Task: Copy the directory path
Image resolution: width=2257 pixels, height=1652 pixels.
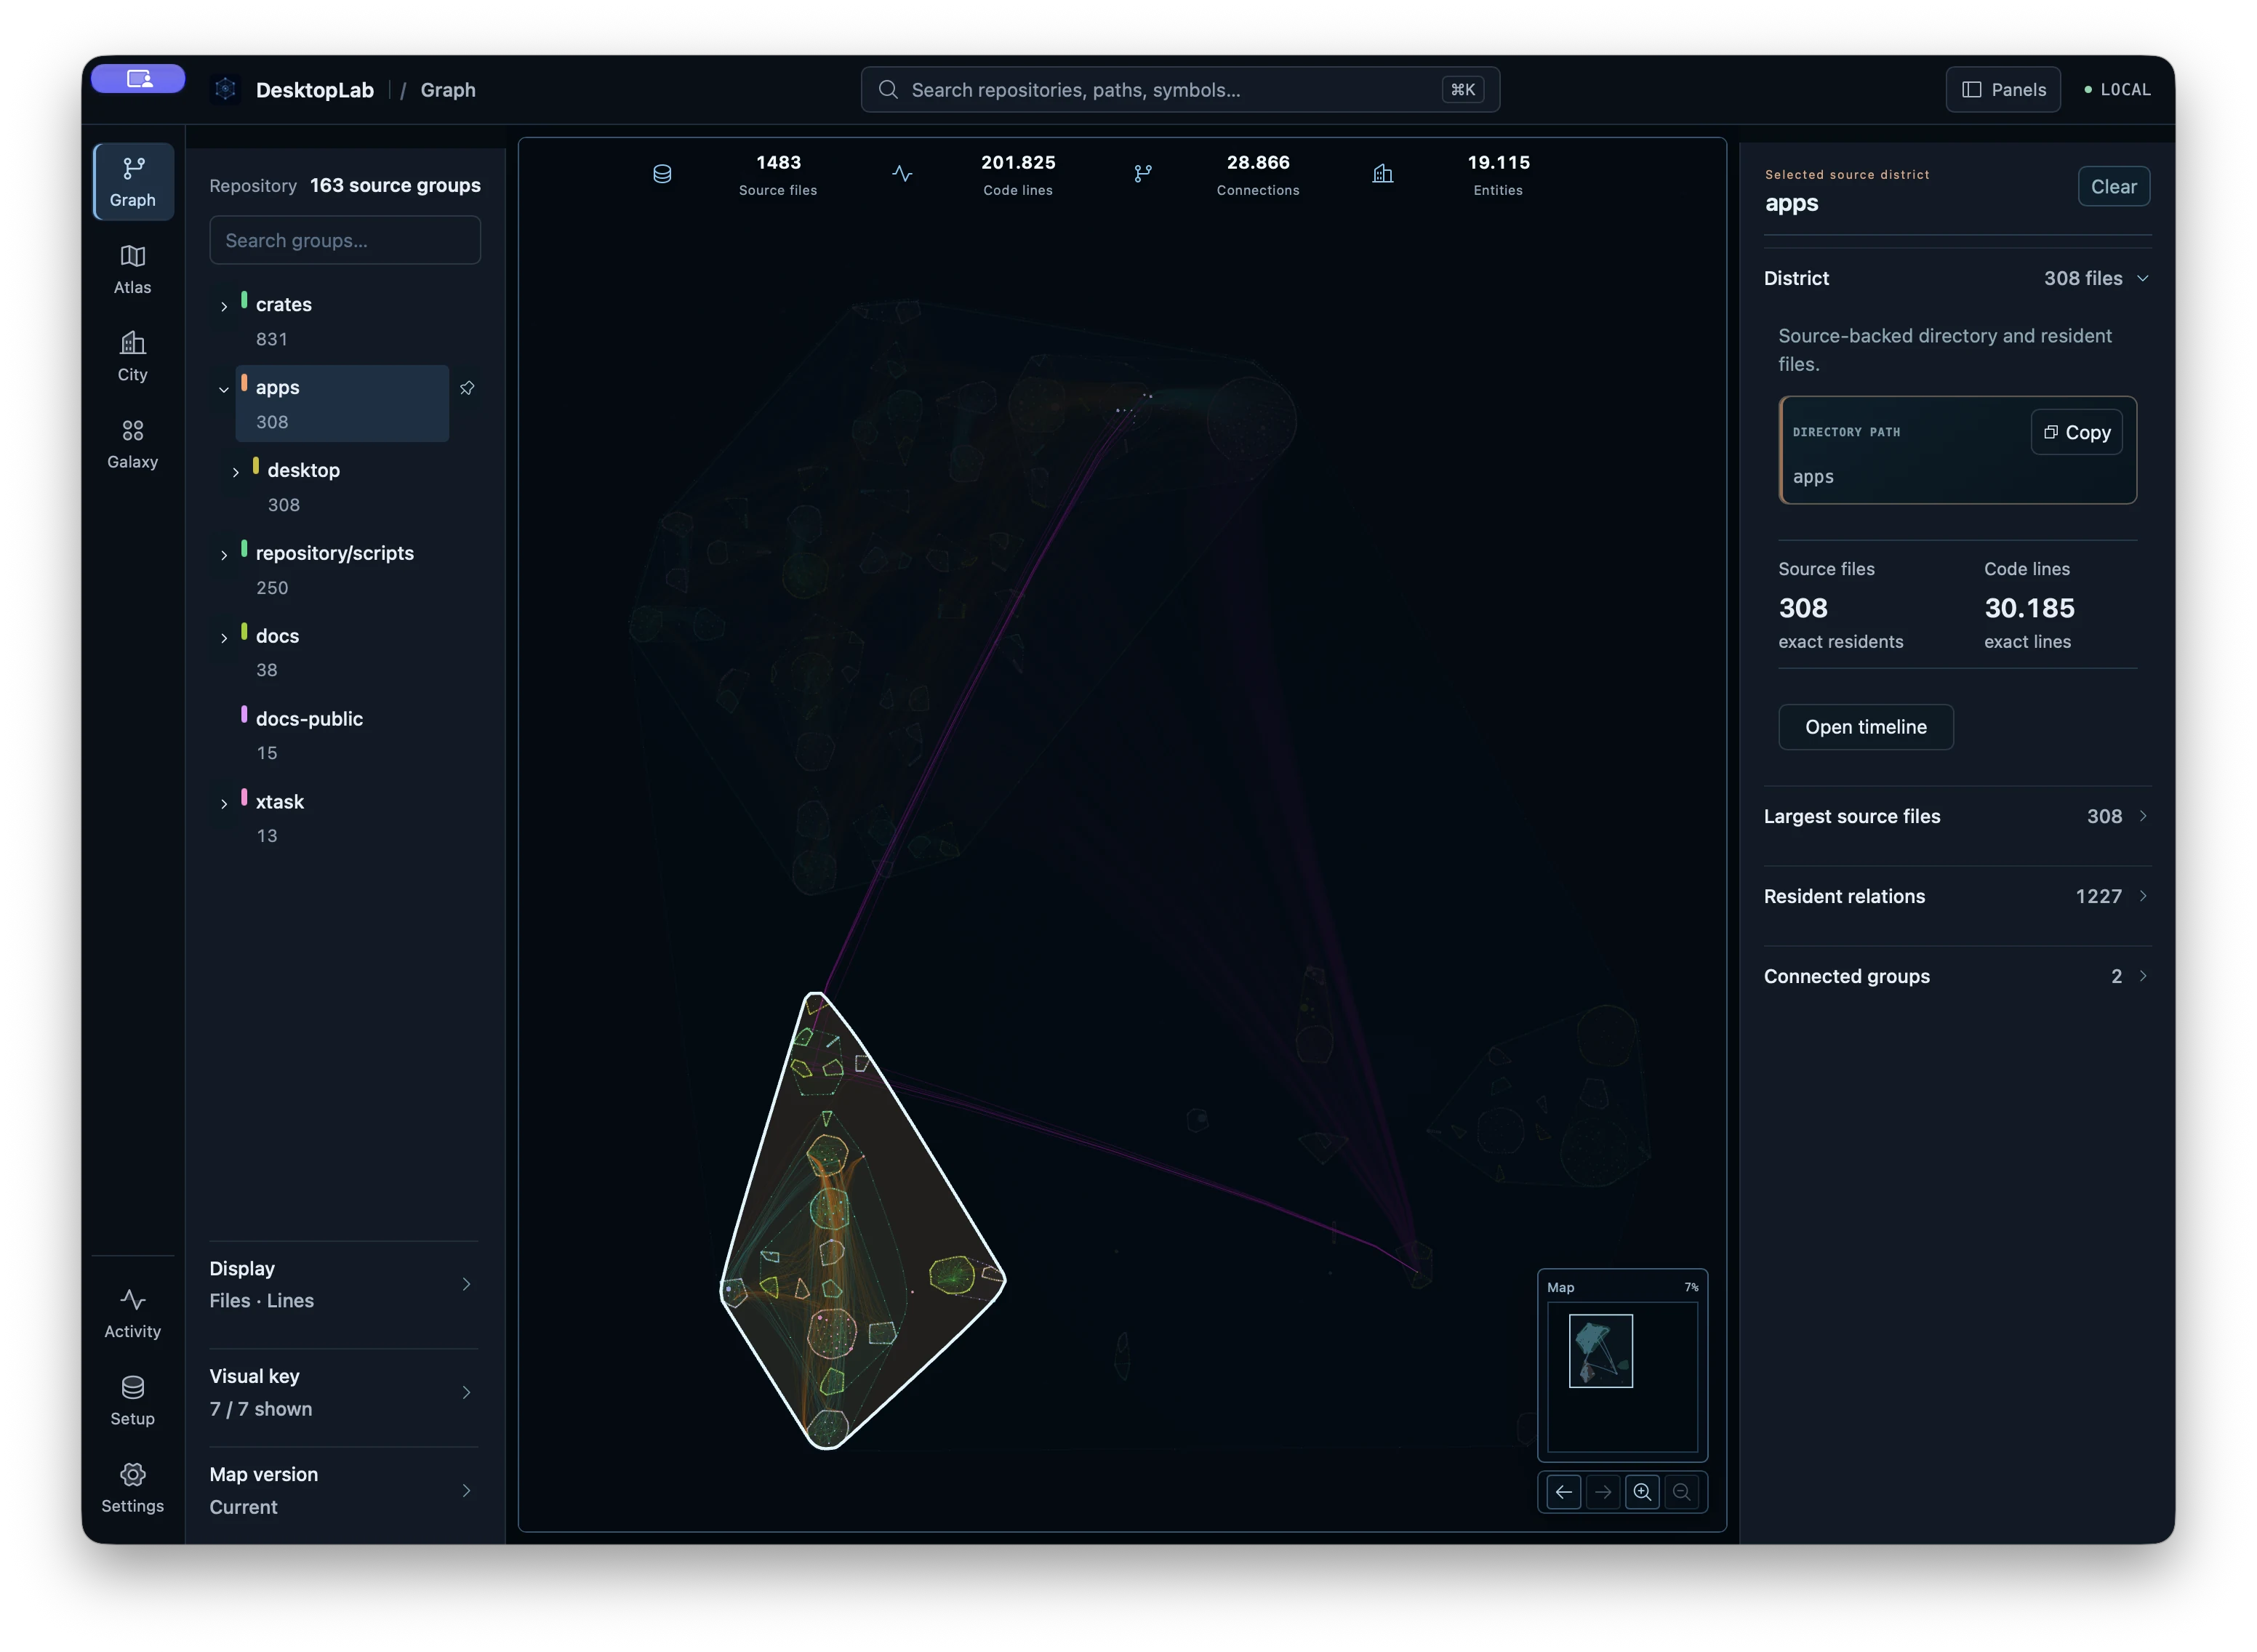Action: pyautogui.click(x=2076, y=433)
